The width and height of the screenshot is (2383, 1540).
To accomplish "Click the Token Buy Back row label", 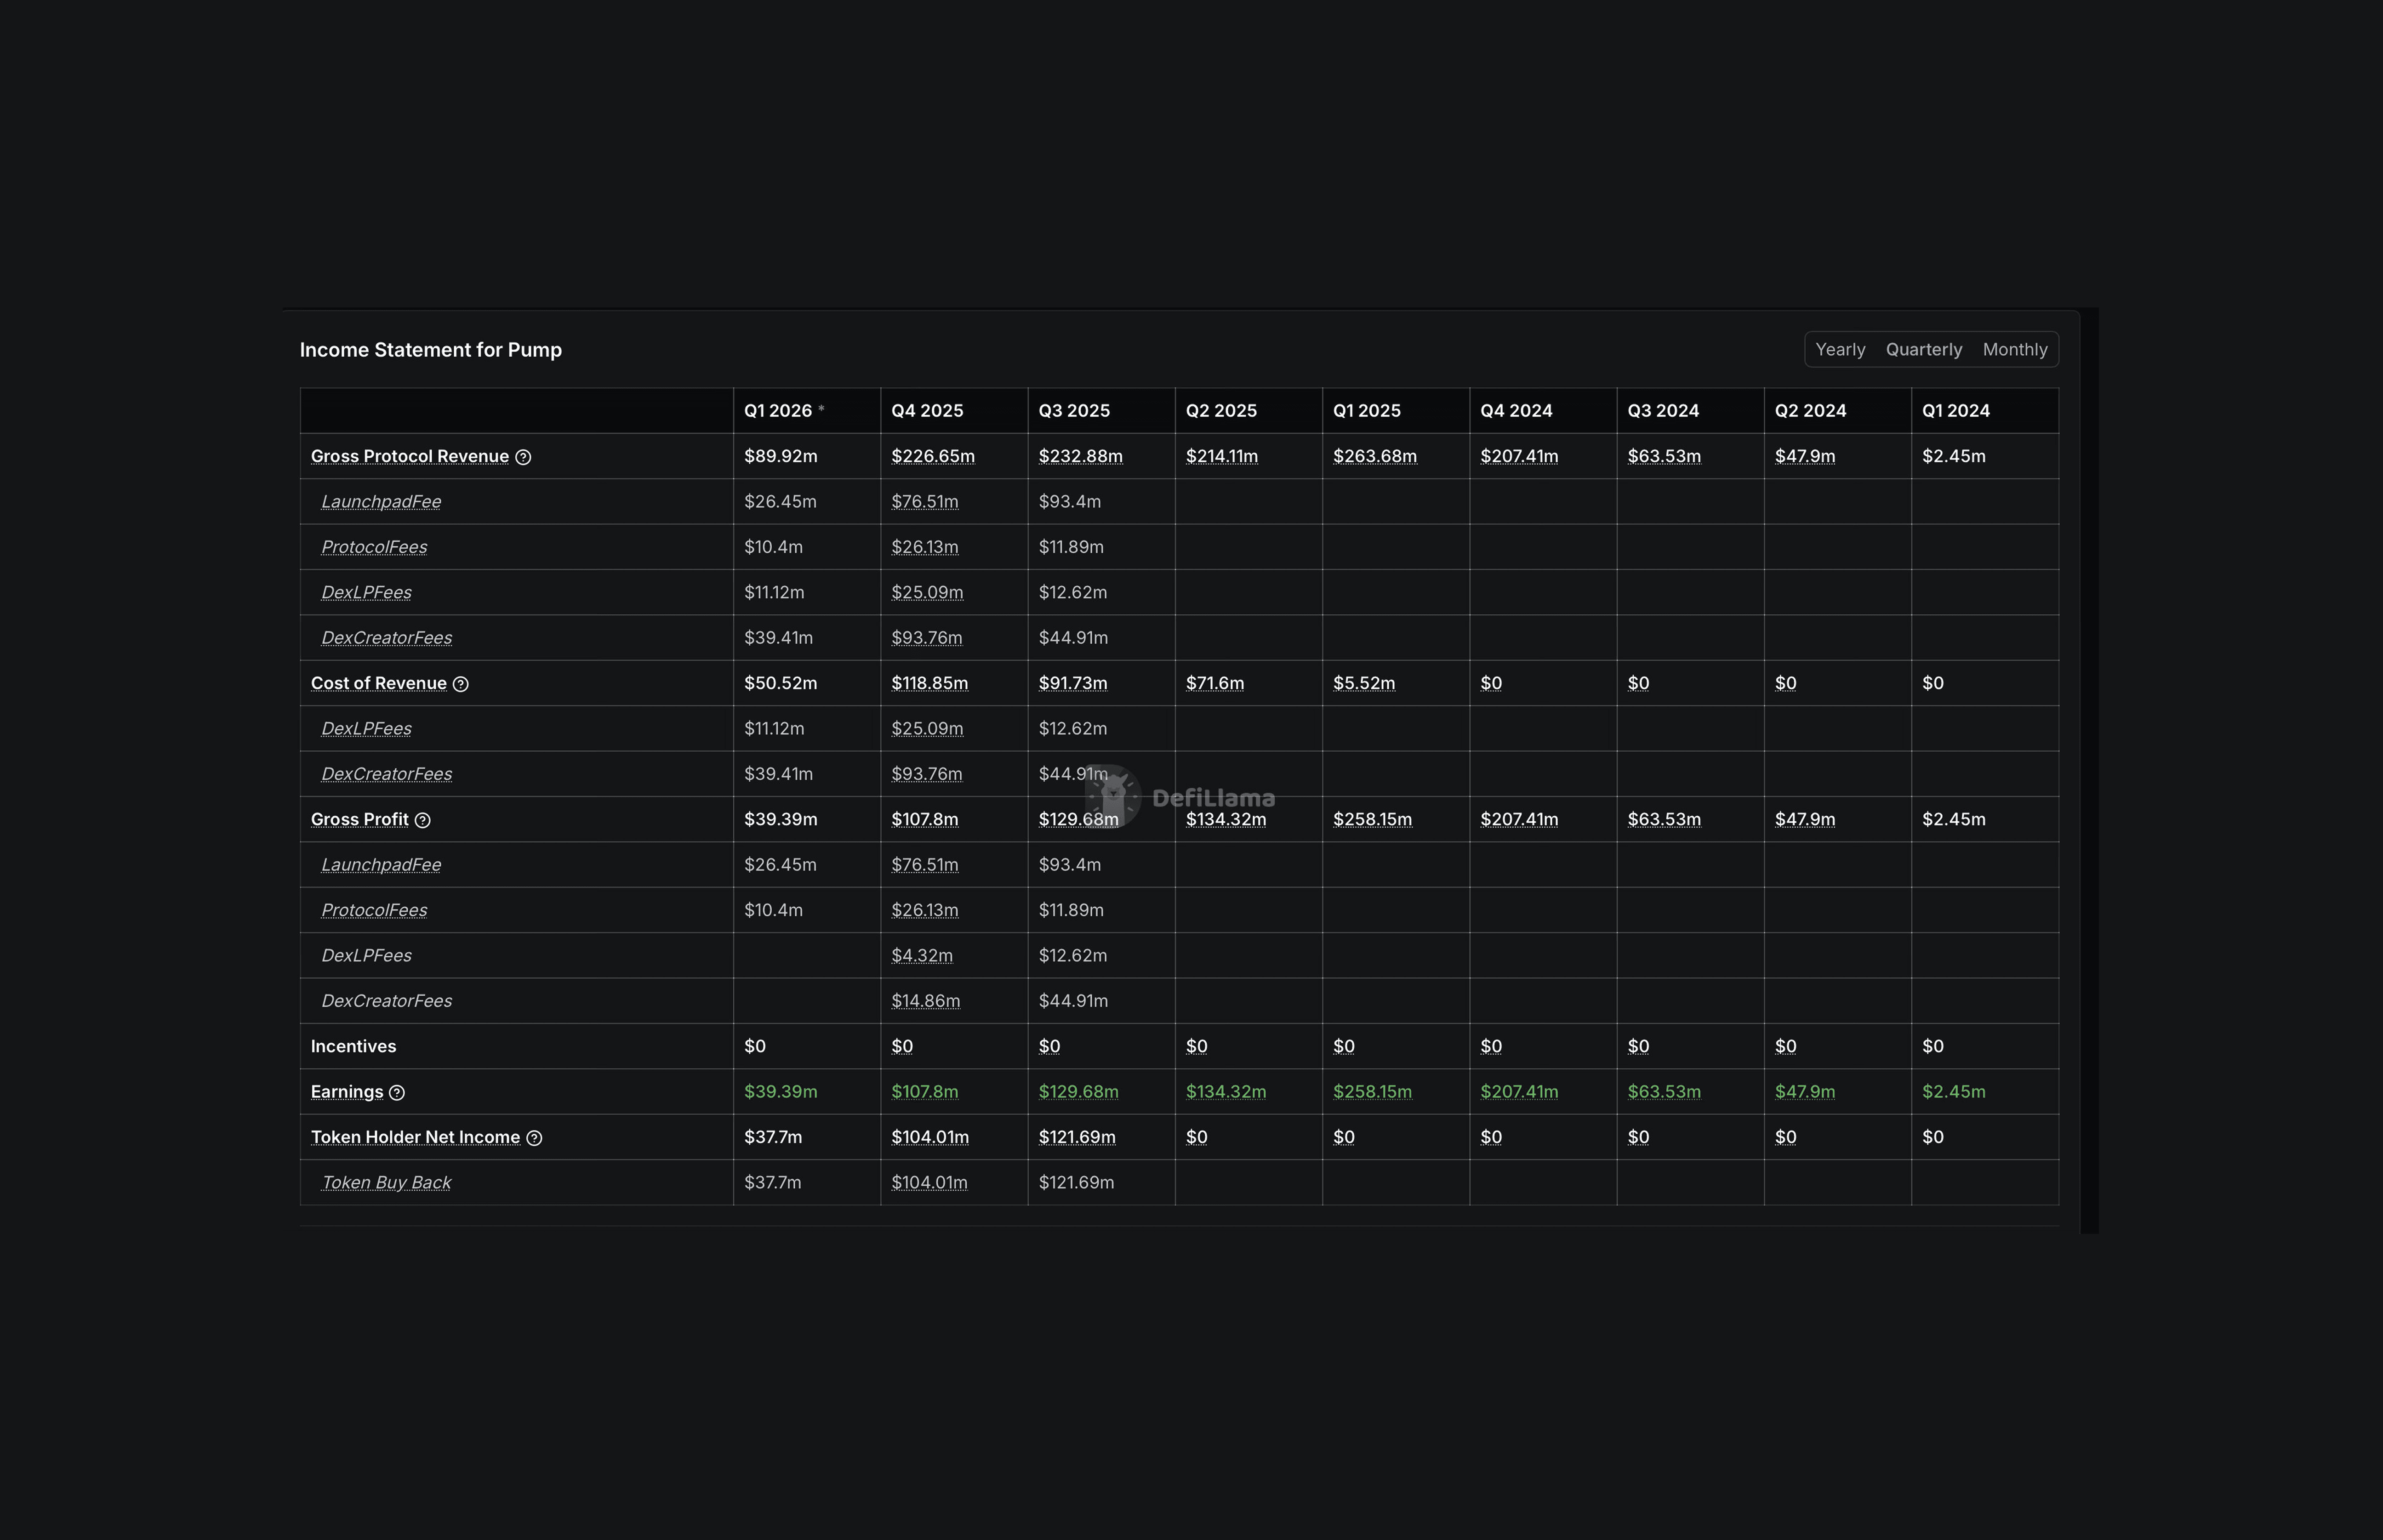I will 386,1182.
